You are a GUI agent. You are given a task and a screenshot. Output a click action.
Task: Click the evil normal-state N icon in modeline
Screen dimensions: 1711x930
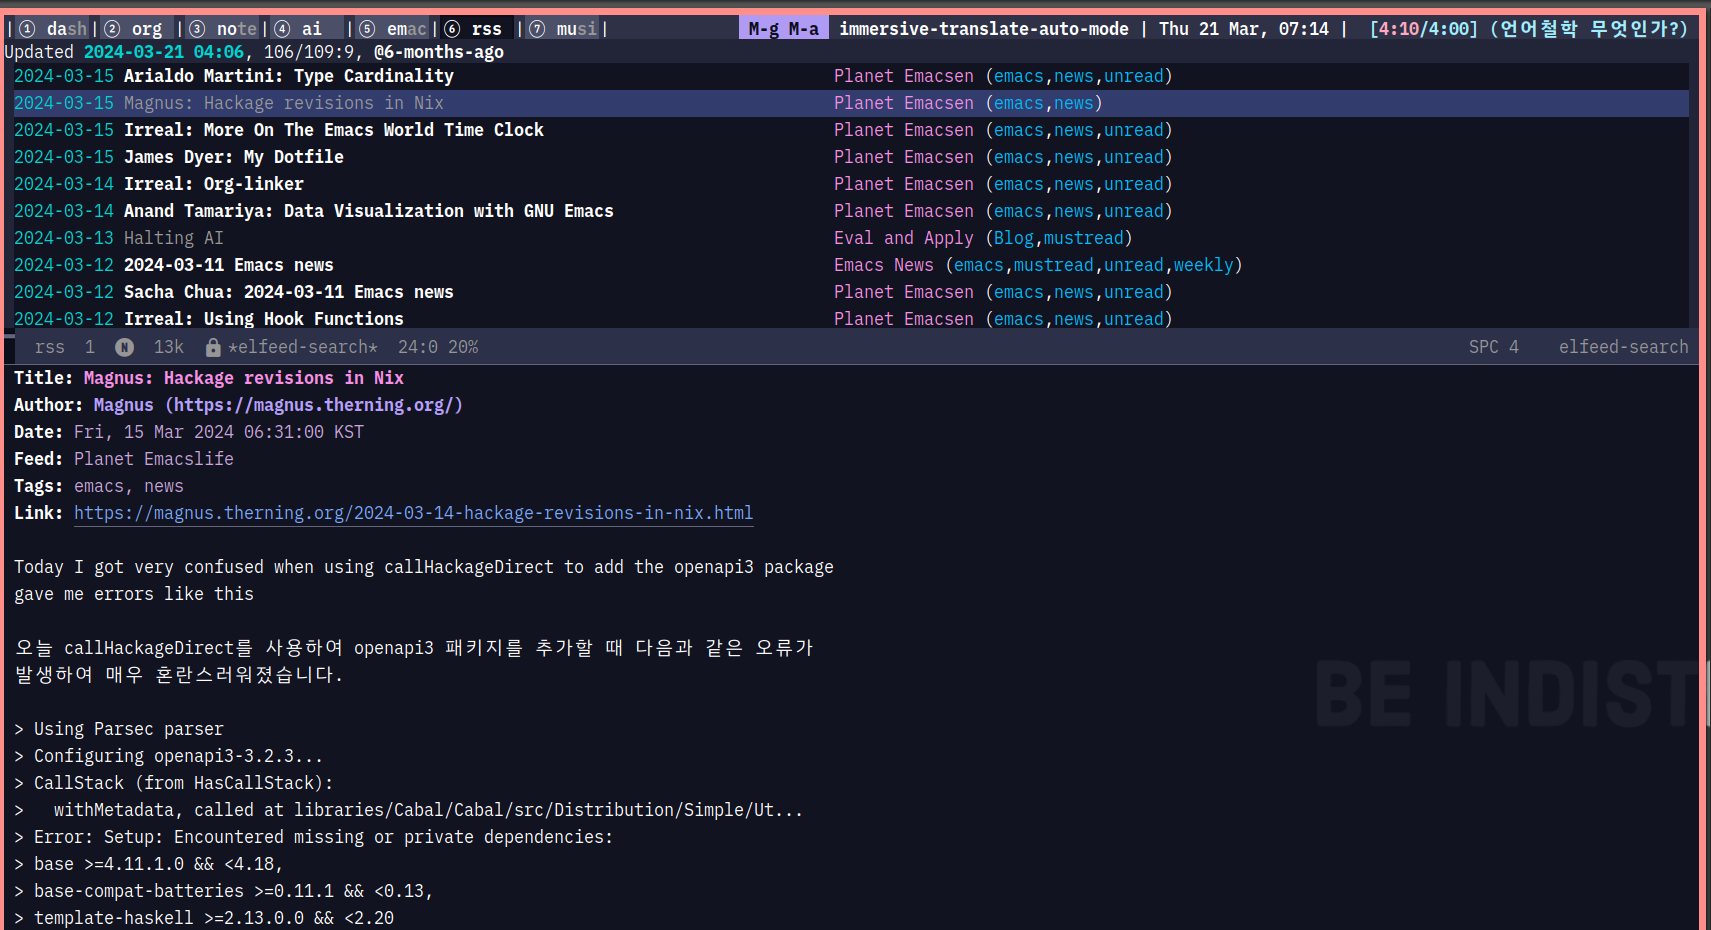pos(124,347)
